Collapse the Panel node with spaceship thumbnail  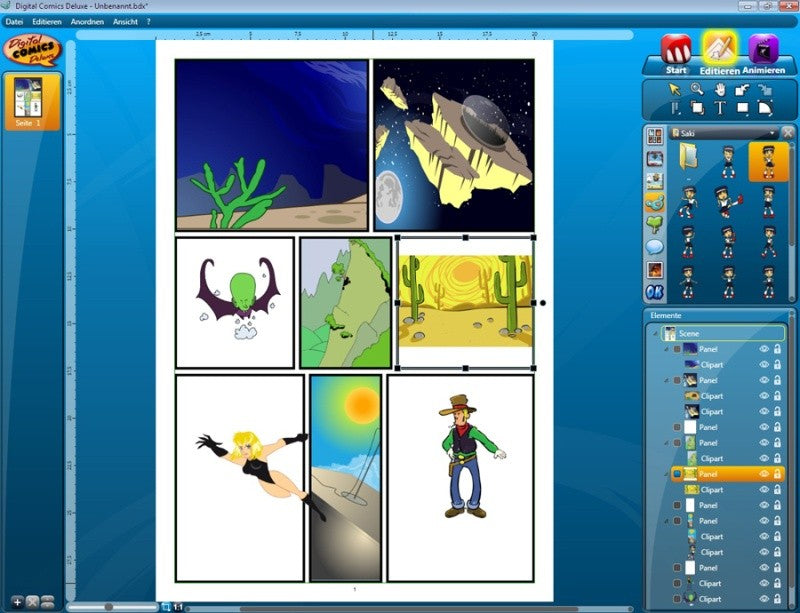(666, 380)
